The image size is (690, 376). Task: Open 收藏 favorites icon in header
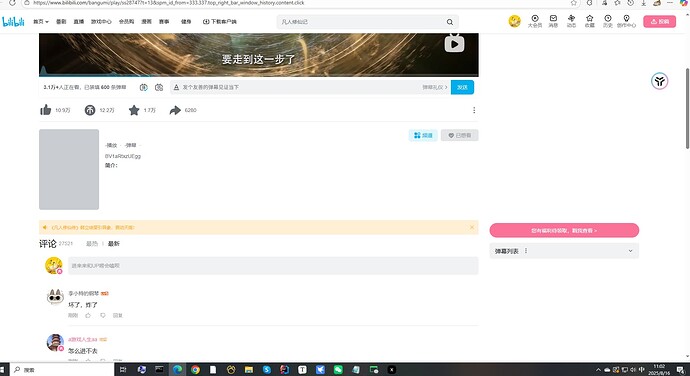tap(590, 21)
